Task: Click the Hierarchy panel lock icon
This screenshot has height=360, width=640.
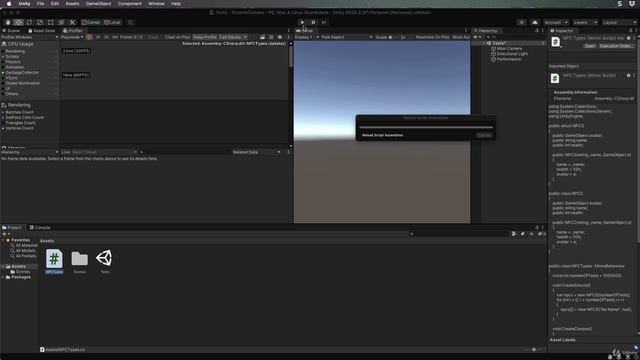Action: (537, 31)
